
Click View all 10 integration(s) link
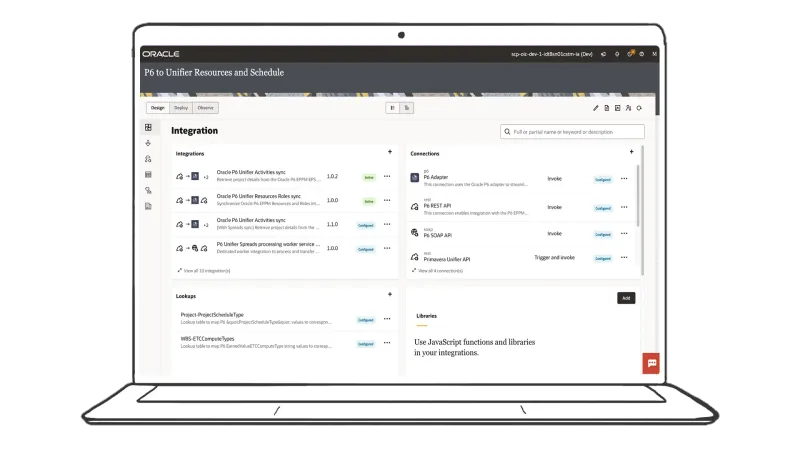point(204,271)
